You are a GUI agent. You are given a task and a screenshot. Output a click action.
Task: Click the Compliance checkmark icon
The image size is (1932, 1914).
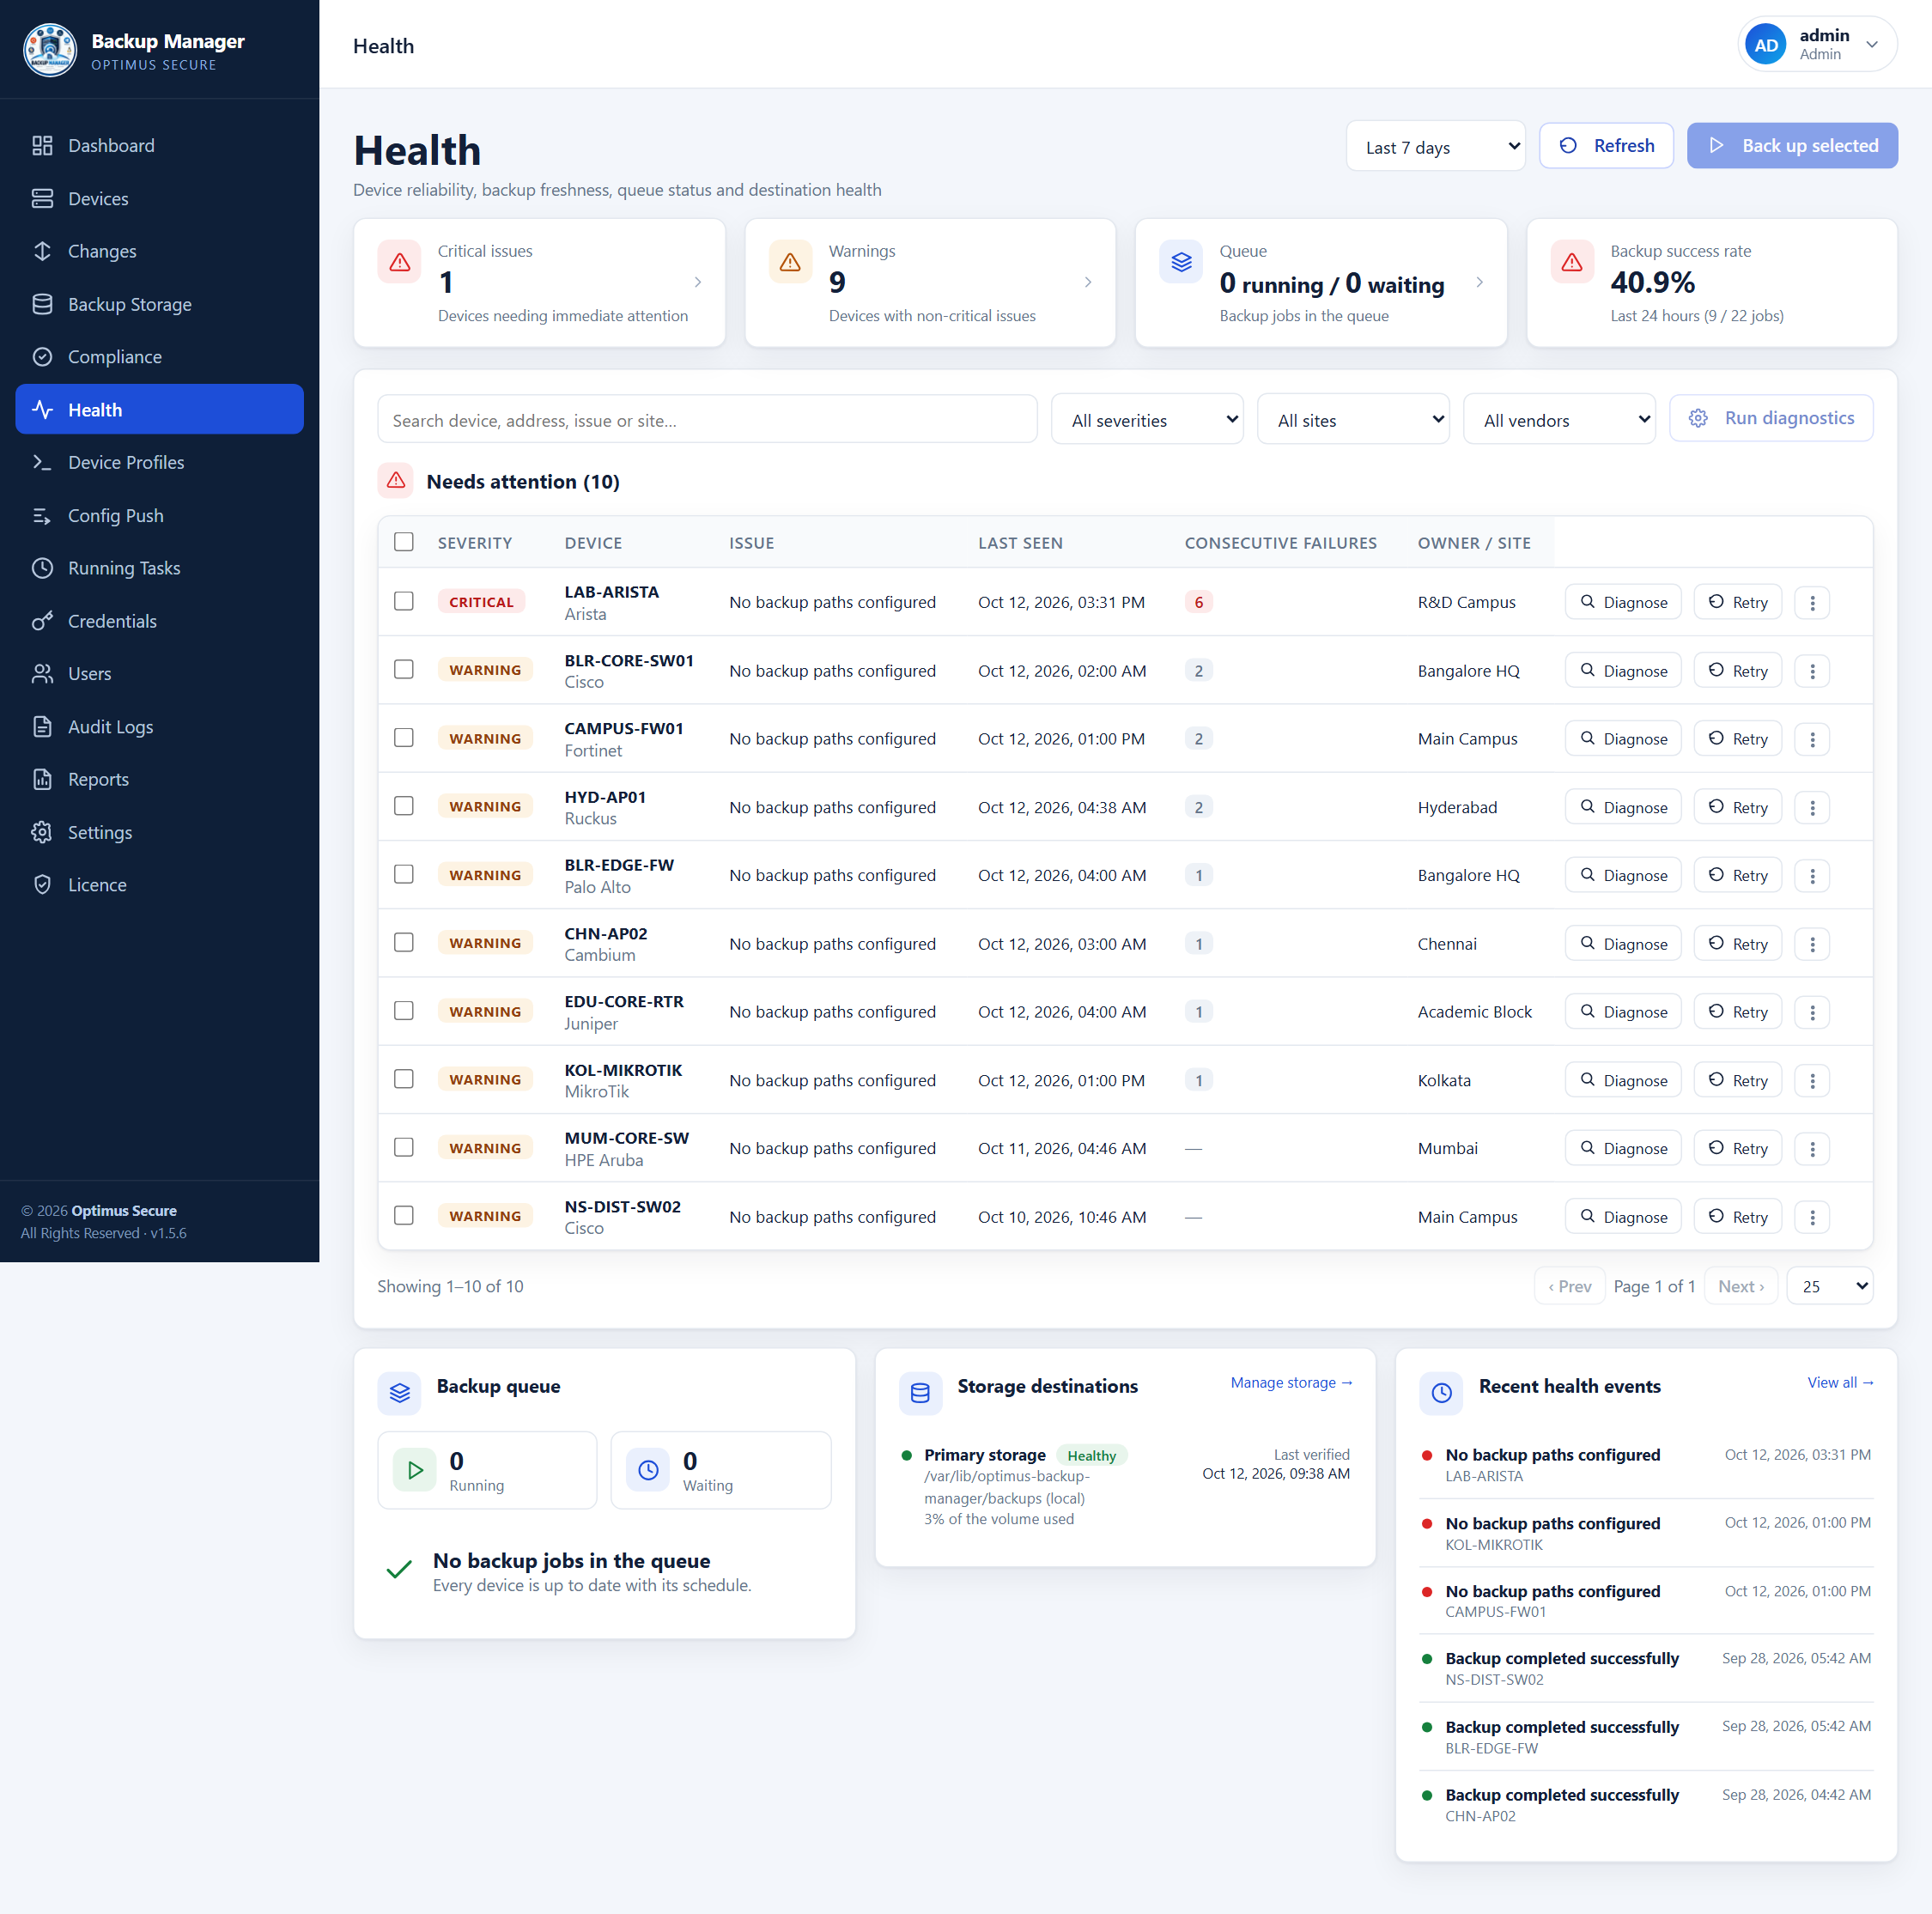click(42, 357)
